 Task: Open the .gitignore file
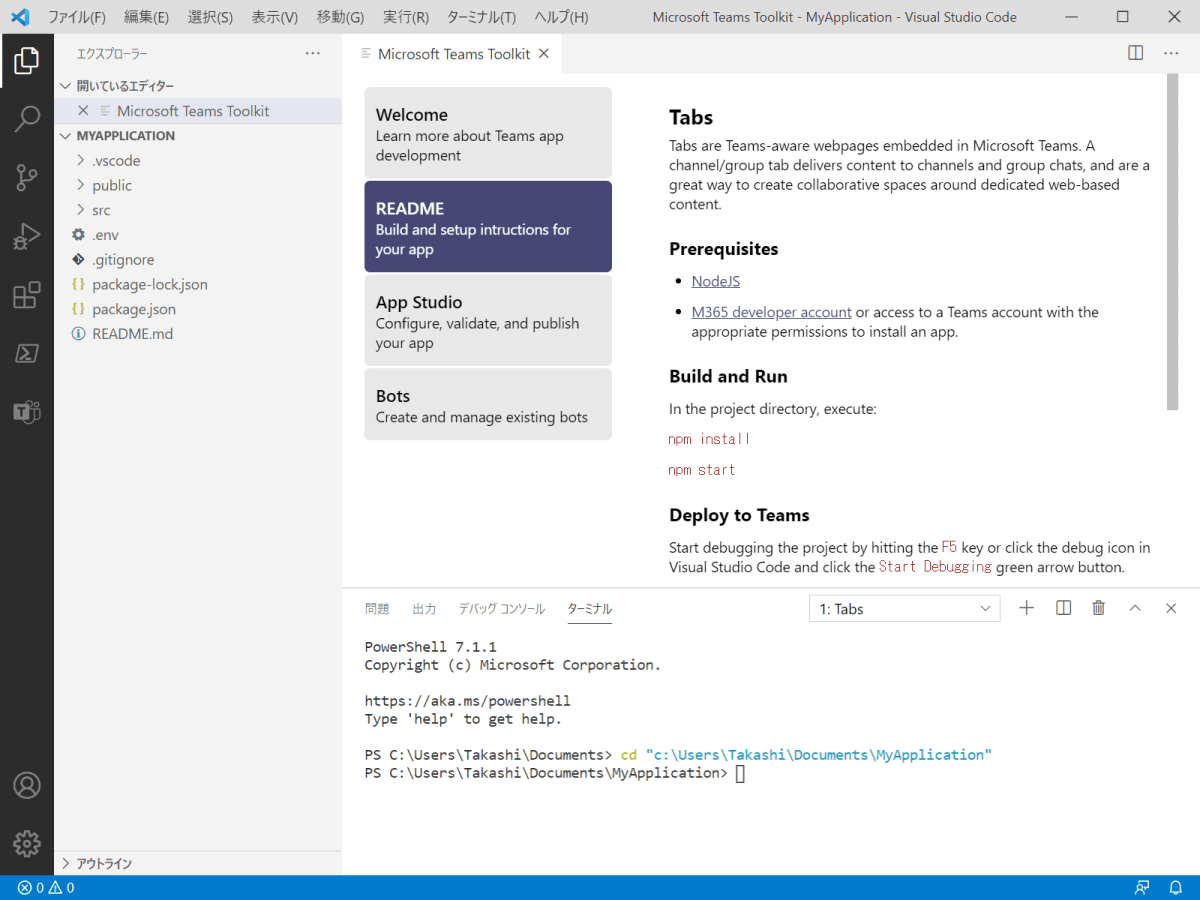(x=198, y=260)
